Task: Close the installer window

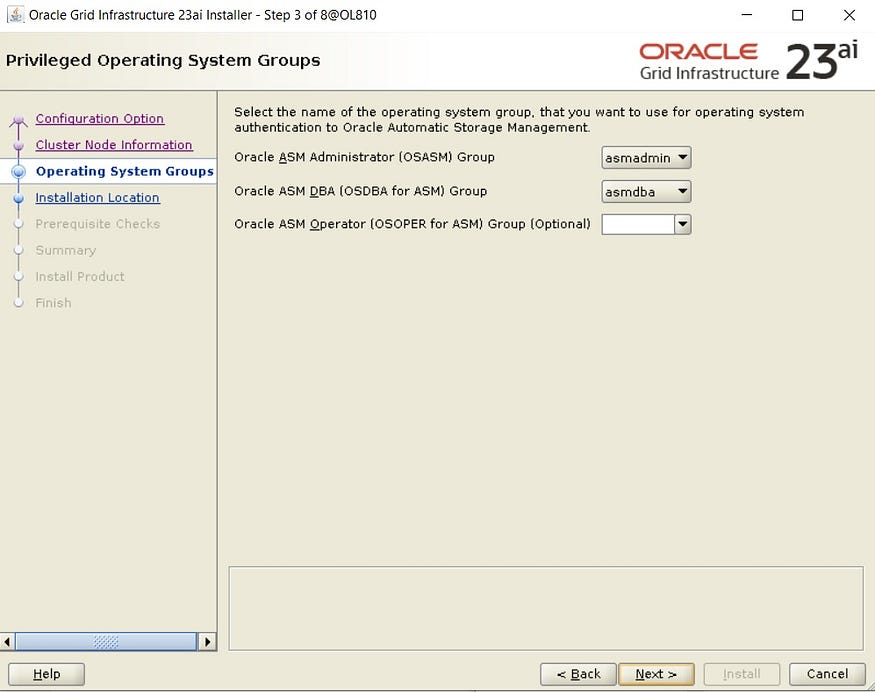Action: [849, 15]
